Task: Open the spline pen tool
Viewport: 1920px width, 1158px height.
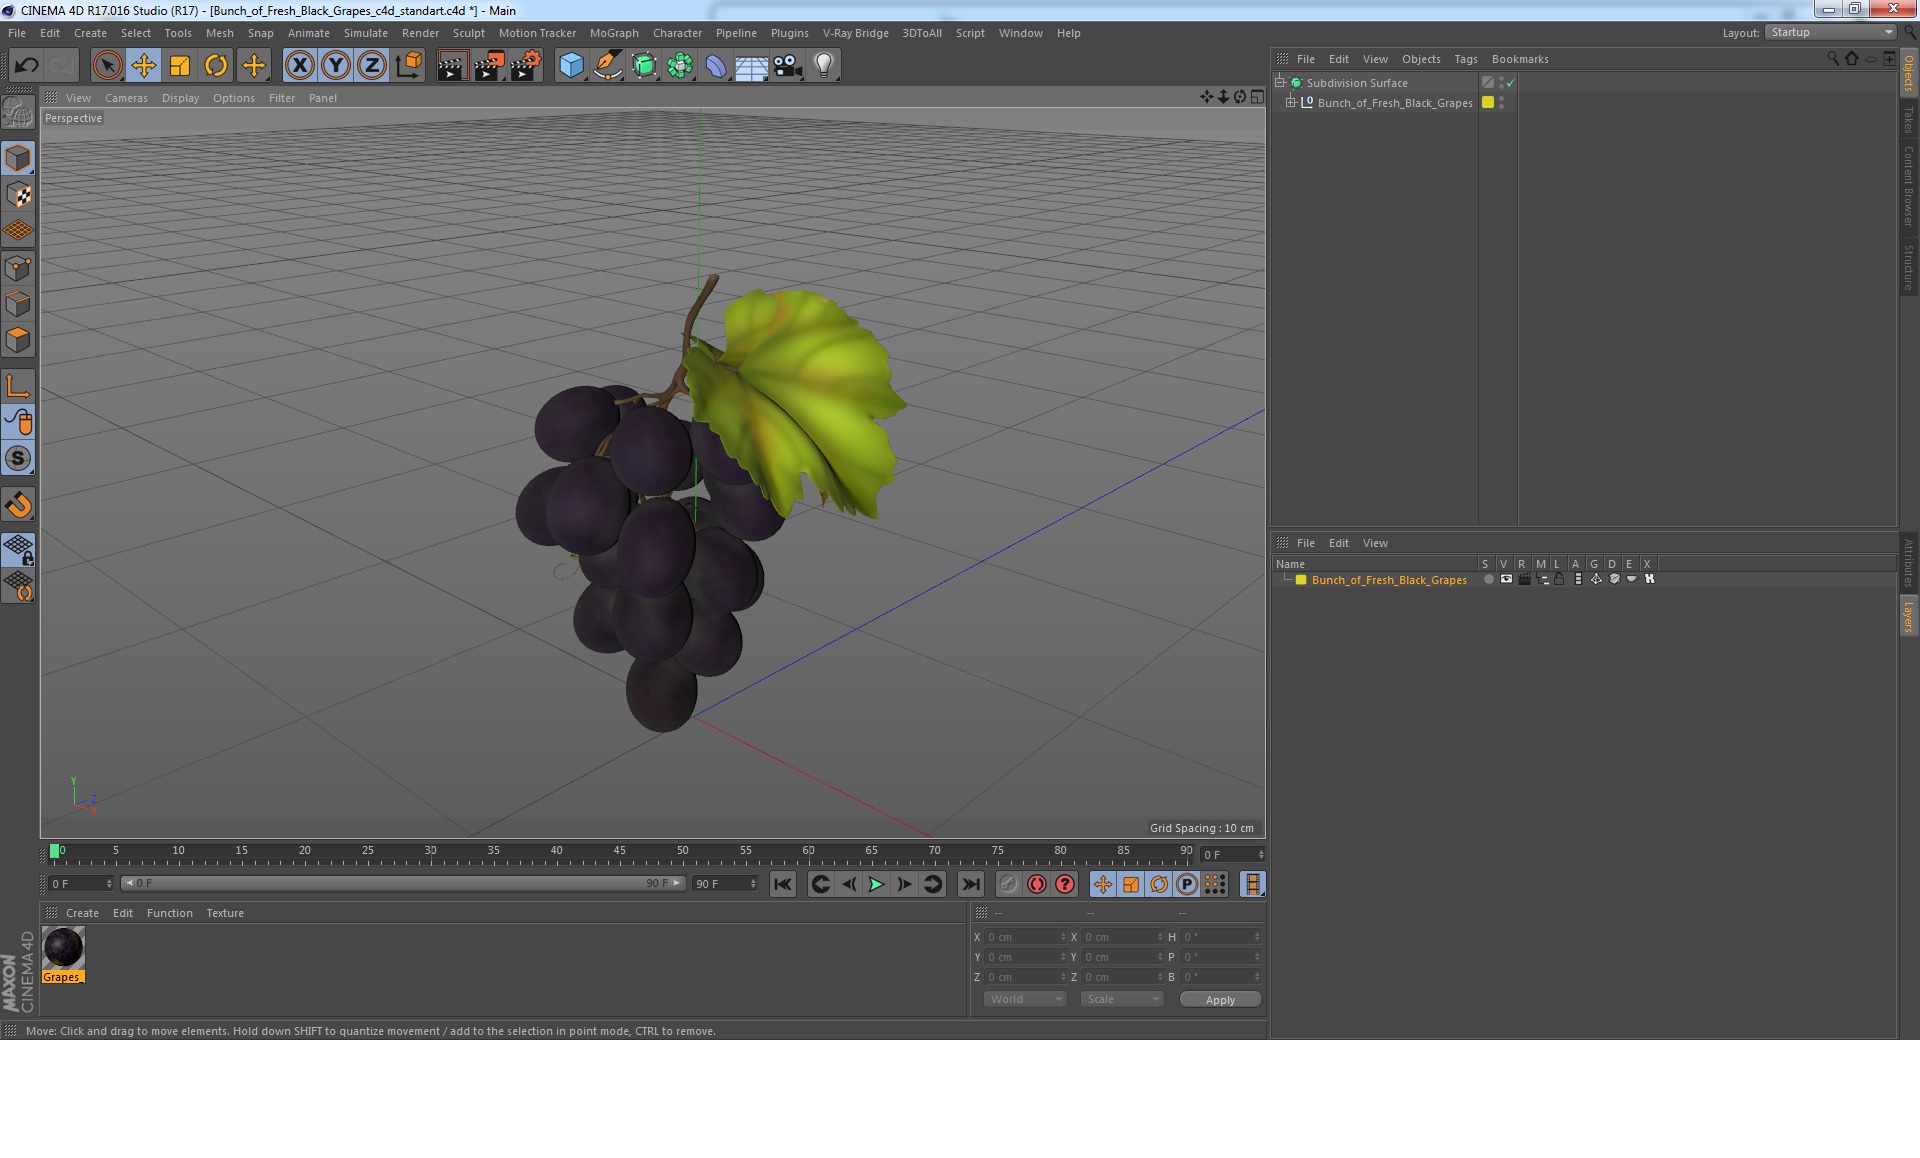Action: click(x=607, y=66)
